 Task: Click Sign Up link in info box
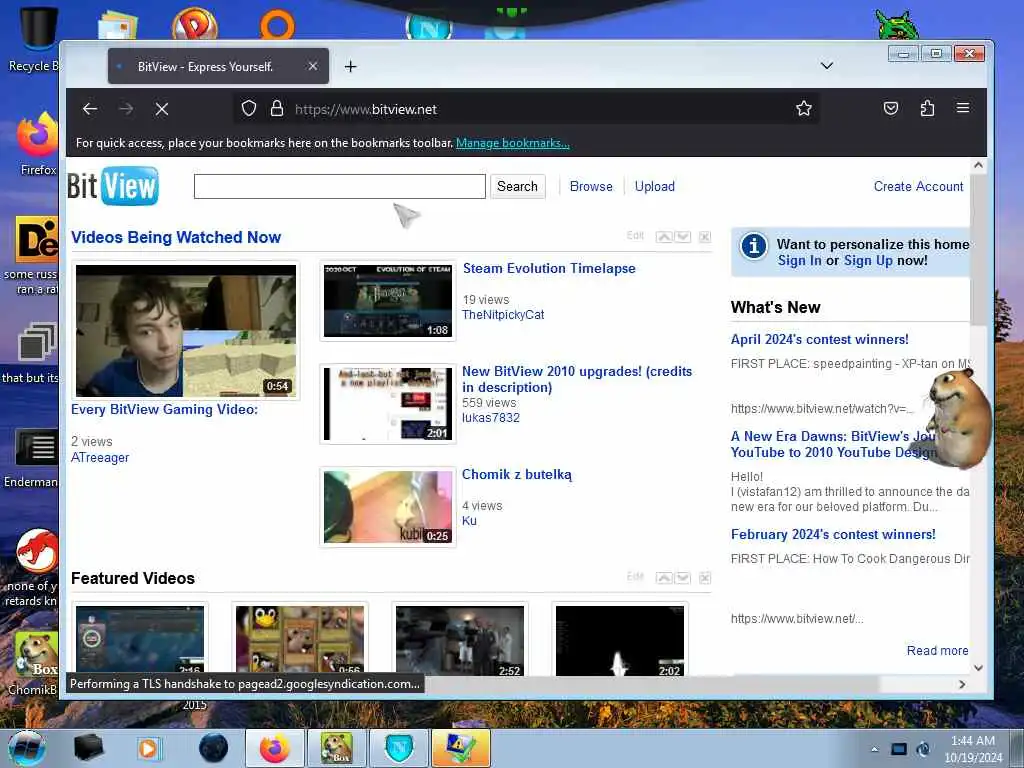click(x=868, y=261)
